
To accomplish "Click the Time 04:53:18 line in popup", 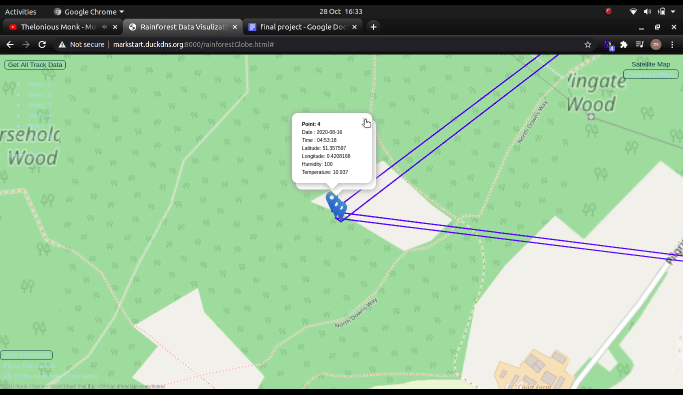I will 319,140.
